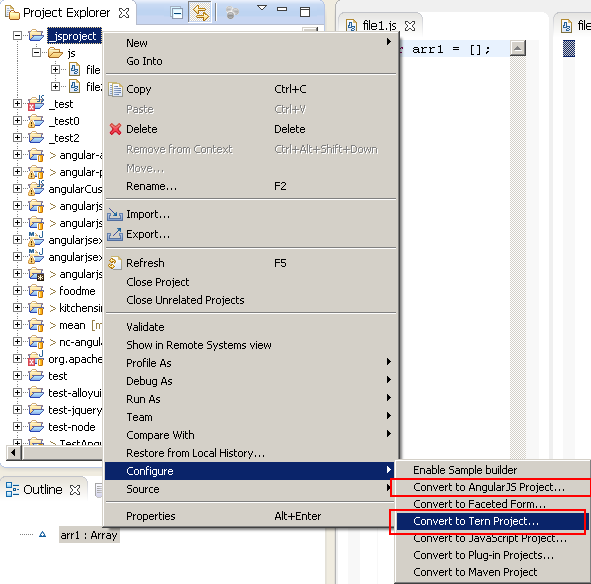Maximize the Project Explorer view

(305, 12)
